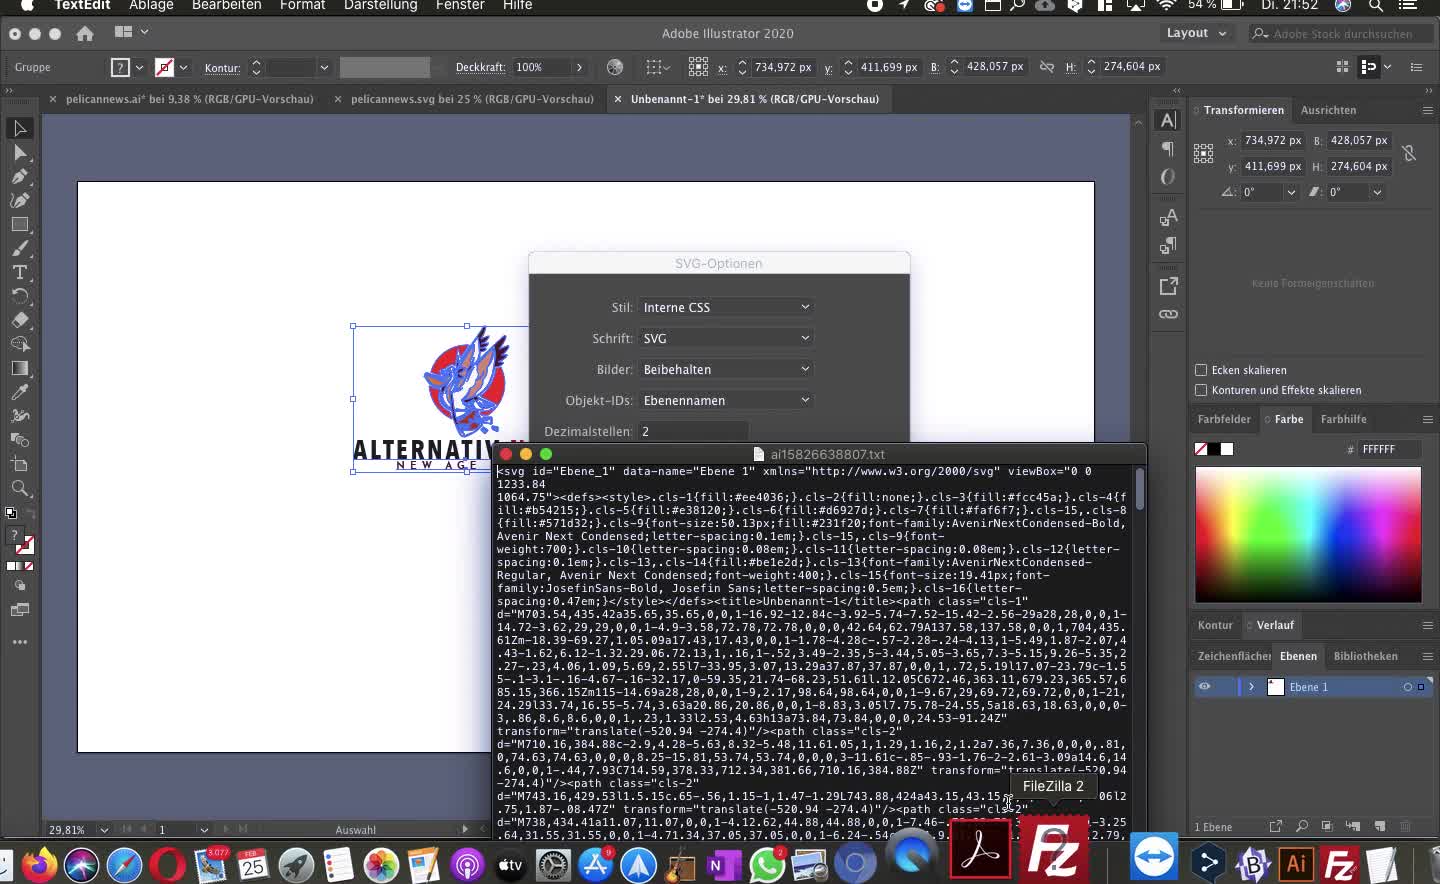
Task: Enable Konturen und Effekte skalieren
Action: pos(1201,390)
